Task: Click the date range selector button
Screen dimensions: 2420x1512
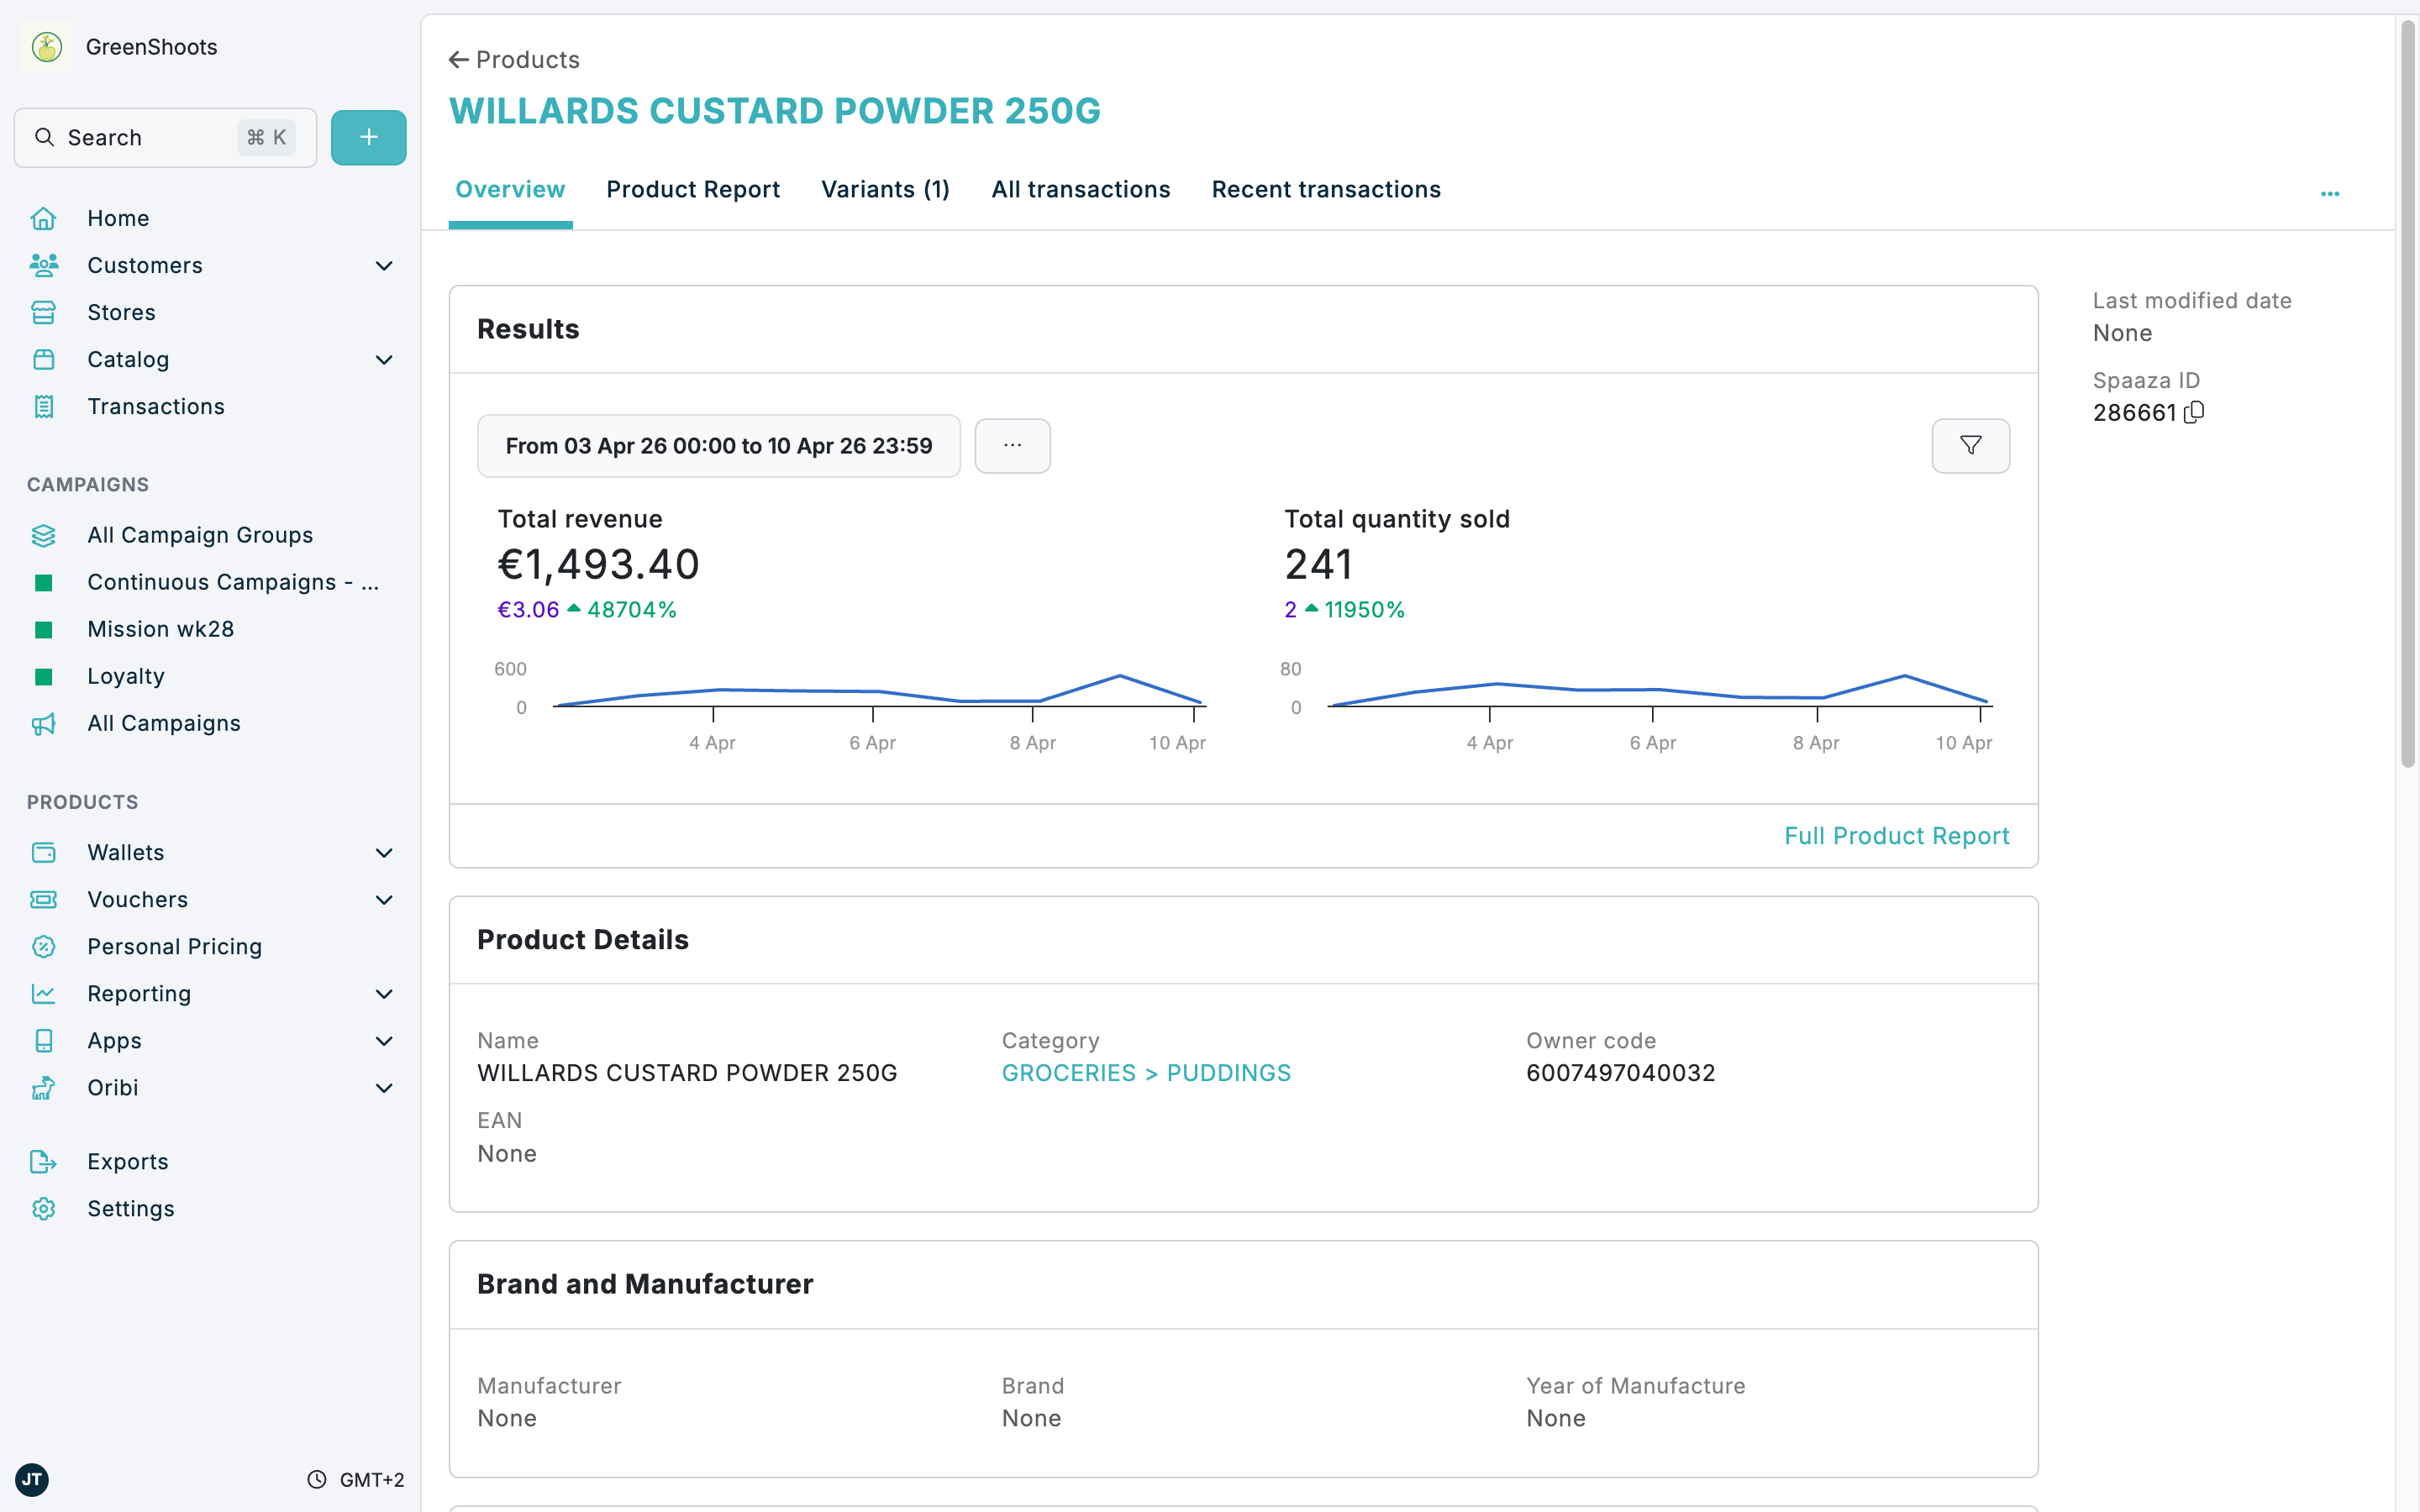Action: click(x=718, y=445)
